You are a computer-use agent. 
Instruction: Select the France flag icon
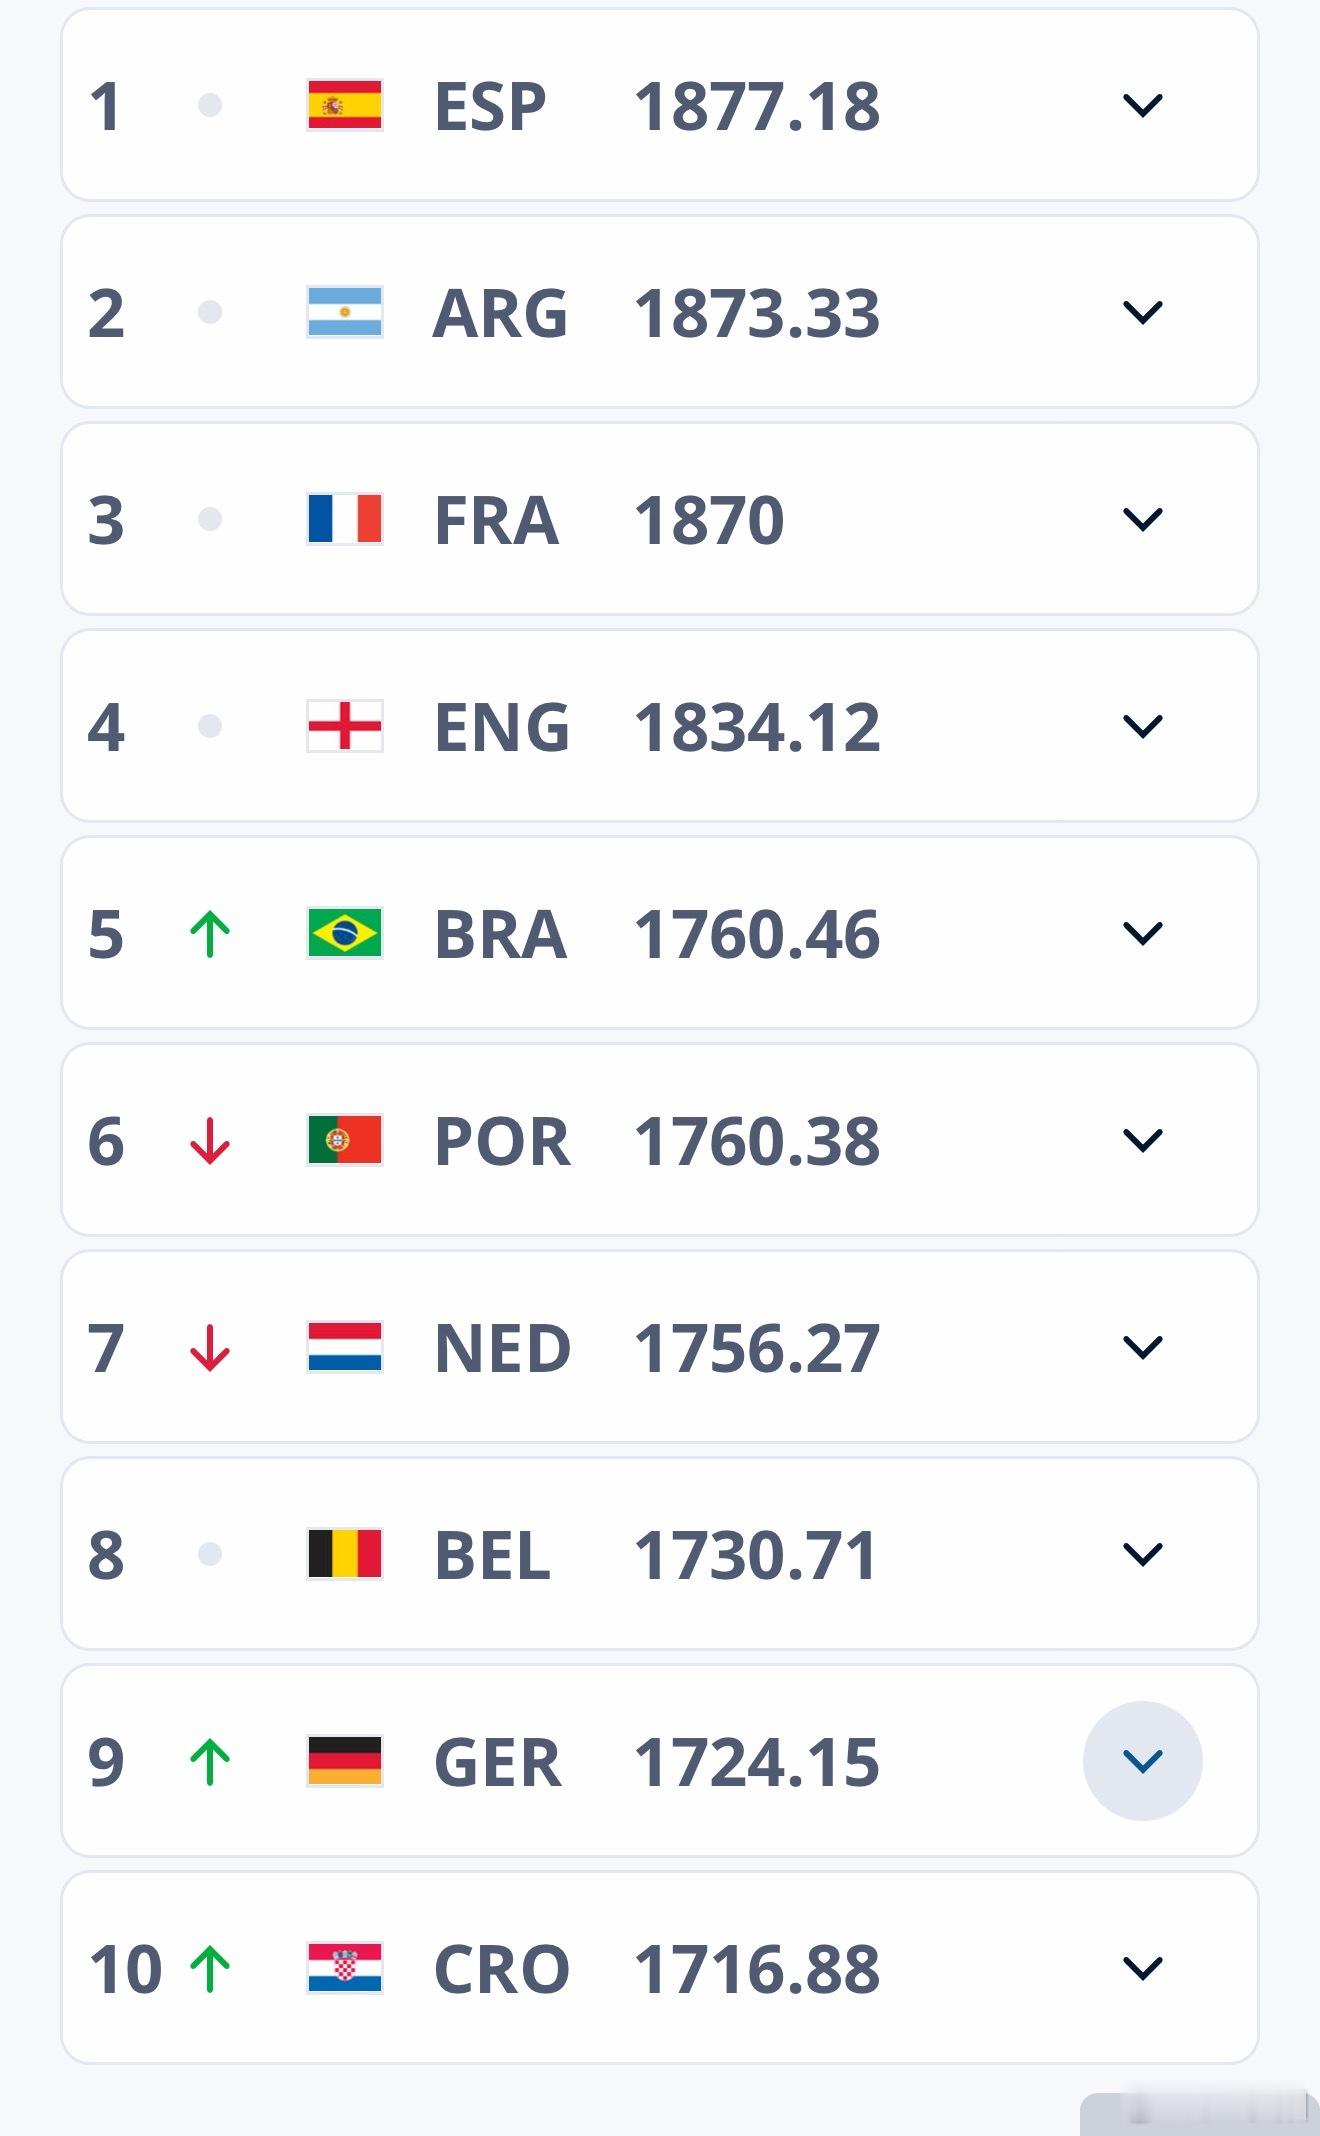click(345, 519)
